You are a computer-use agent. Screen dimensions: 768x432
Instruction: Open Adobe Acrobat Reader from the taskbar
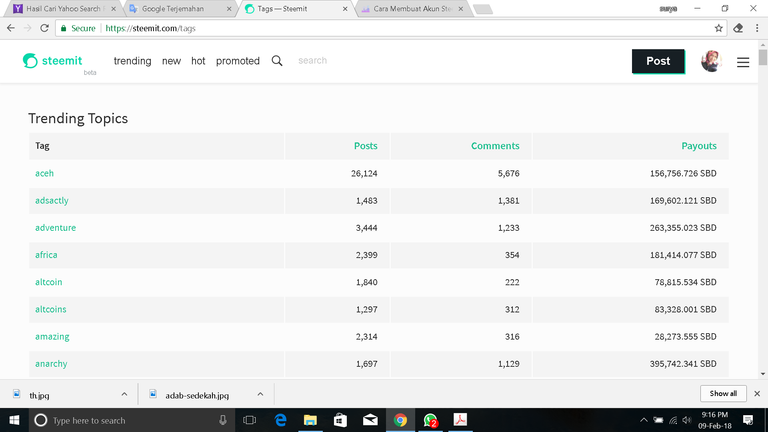[x=460, y=420]
